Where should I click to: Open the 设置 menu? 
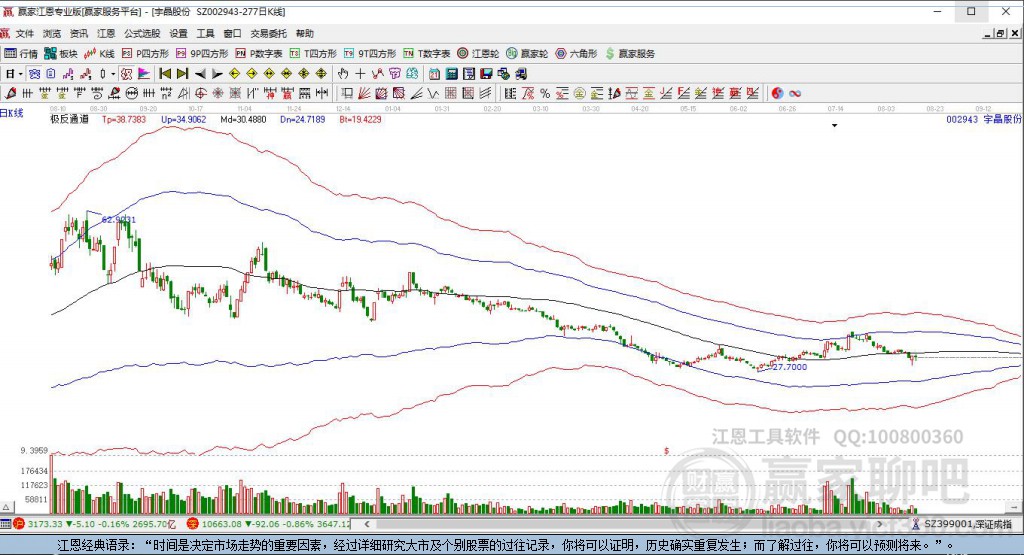pos(178,33)
